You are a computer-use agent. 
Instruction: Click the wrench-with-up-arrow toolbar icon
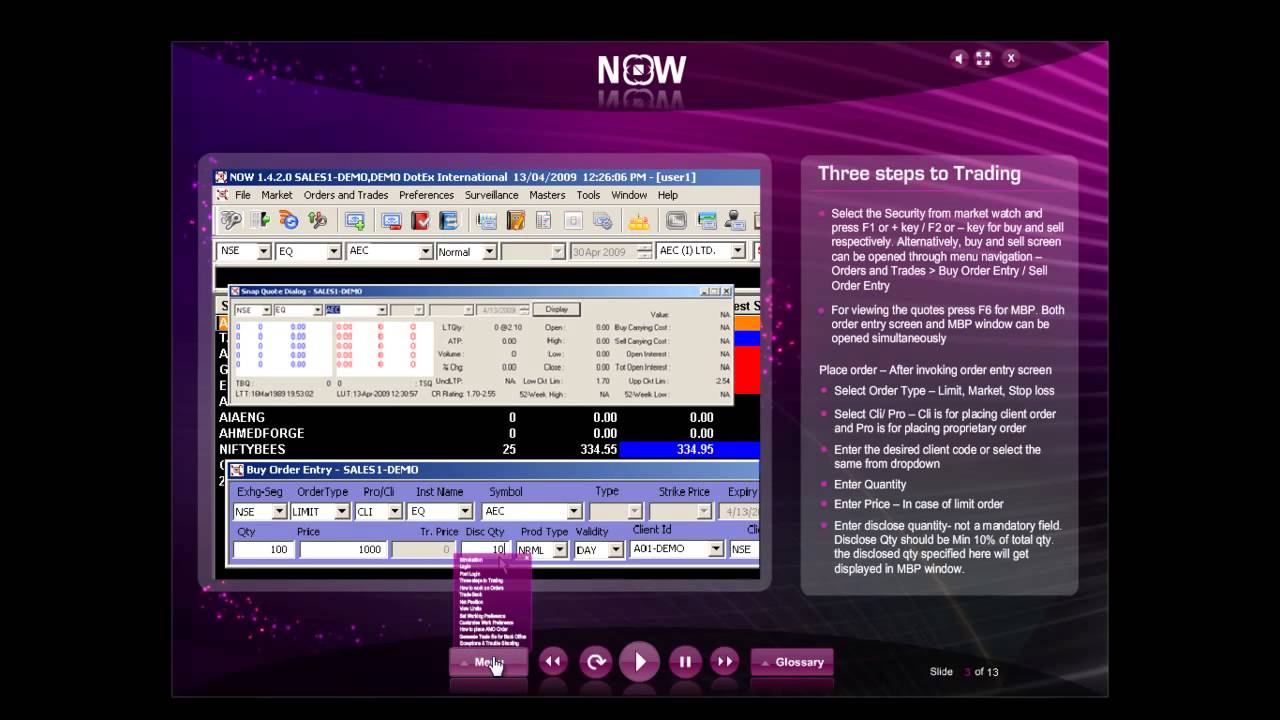[317, 221]
